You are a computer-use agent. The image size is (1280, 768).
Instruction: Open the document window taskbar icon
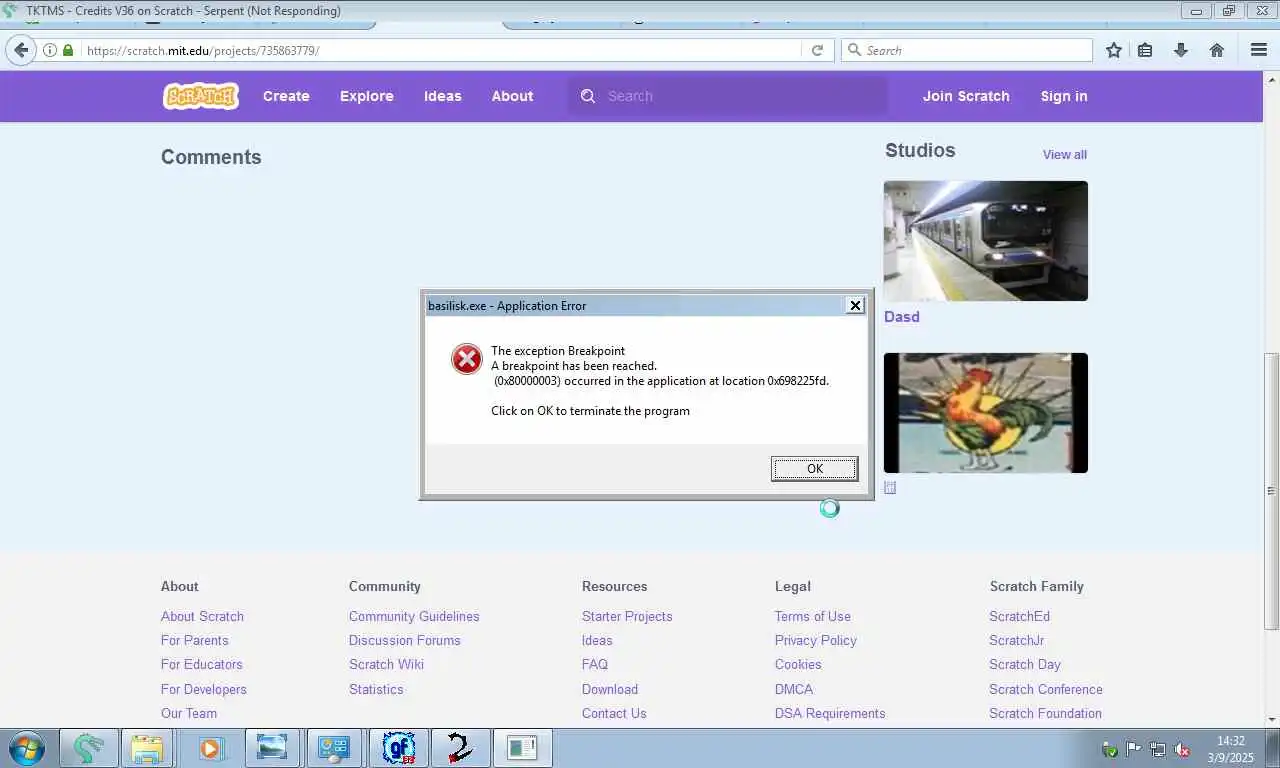pos(523,748)
